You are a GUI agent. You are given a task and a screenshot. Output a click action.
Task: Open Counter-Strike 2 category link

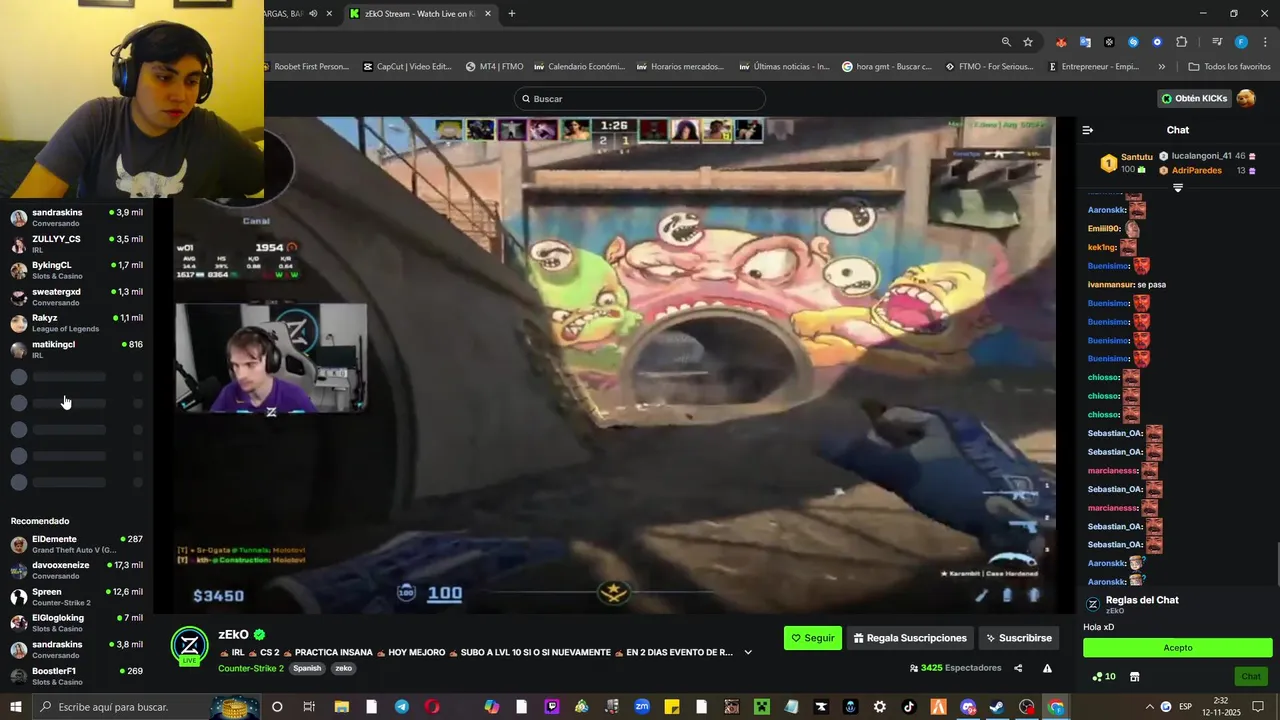point(252,669)
